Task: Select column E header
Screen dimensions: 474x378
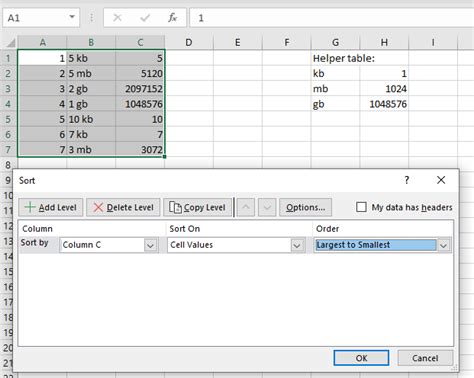Action: [238, 42]
